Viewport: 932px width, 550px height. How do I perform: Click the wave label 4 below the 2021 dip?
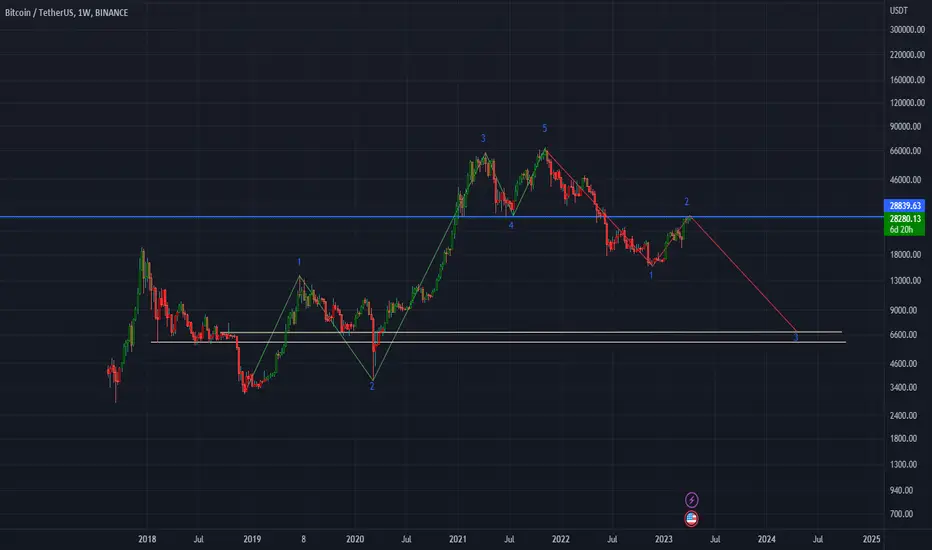(x=511, y=225)
